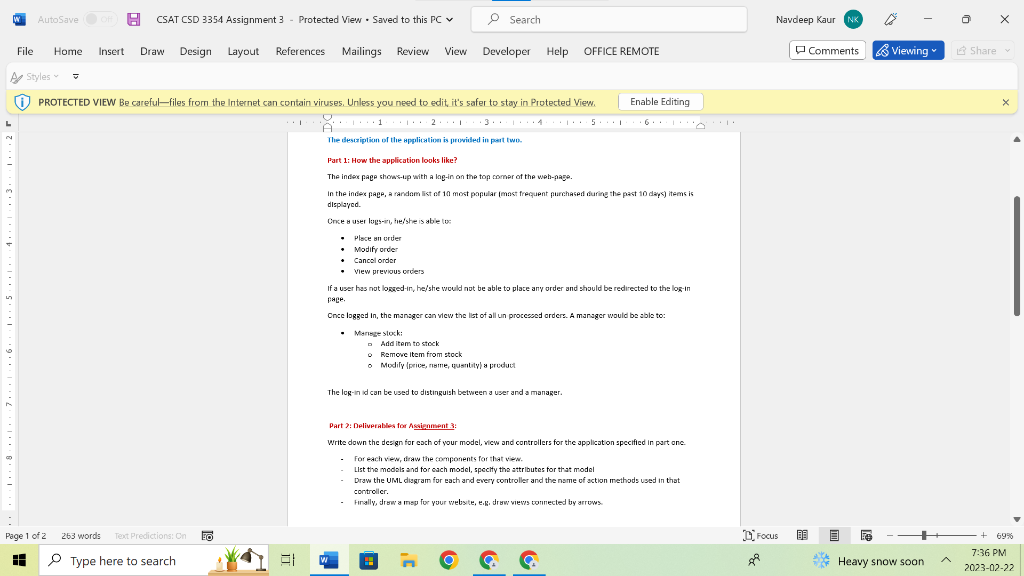Click the People icon in system tray
The height and width of the screenshot is (576, 1024).
coord(754,560)
